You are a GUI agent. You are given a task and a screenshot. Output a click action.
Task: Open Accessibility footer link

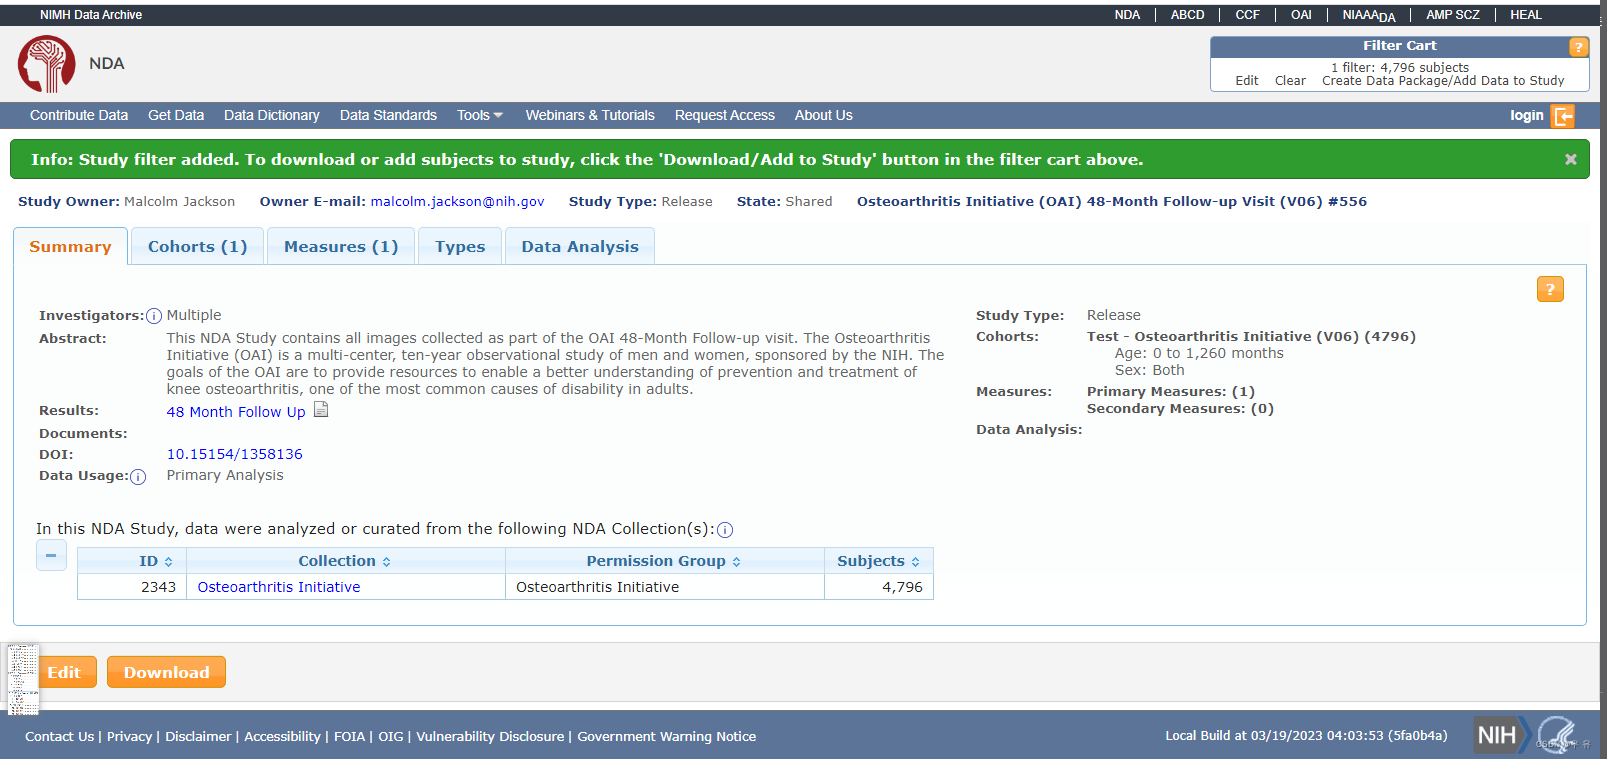tap(282, 736)
